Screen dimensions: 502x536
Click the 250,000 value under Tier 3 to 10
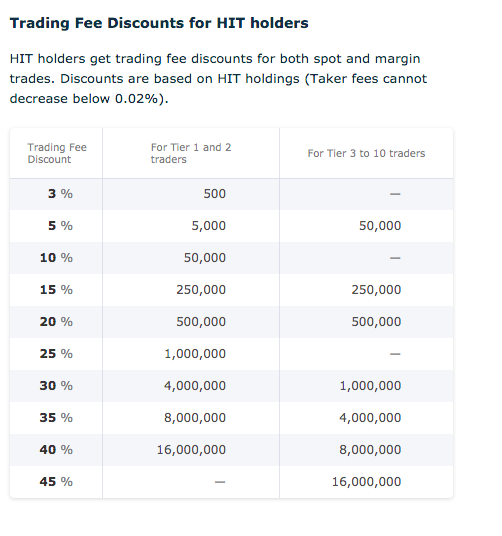click(376, 290)
